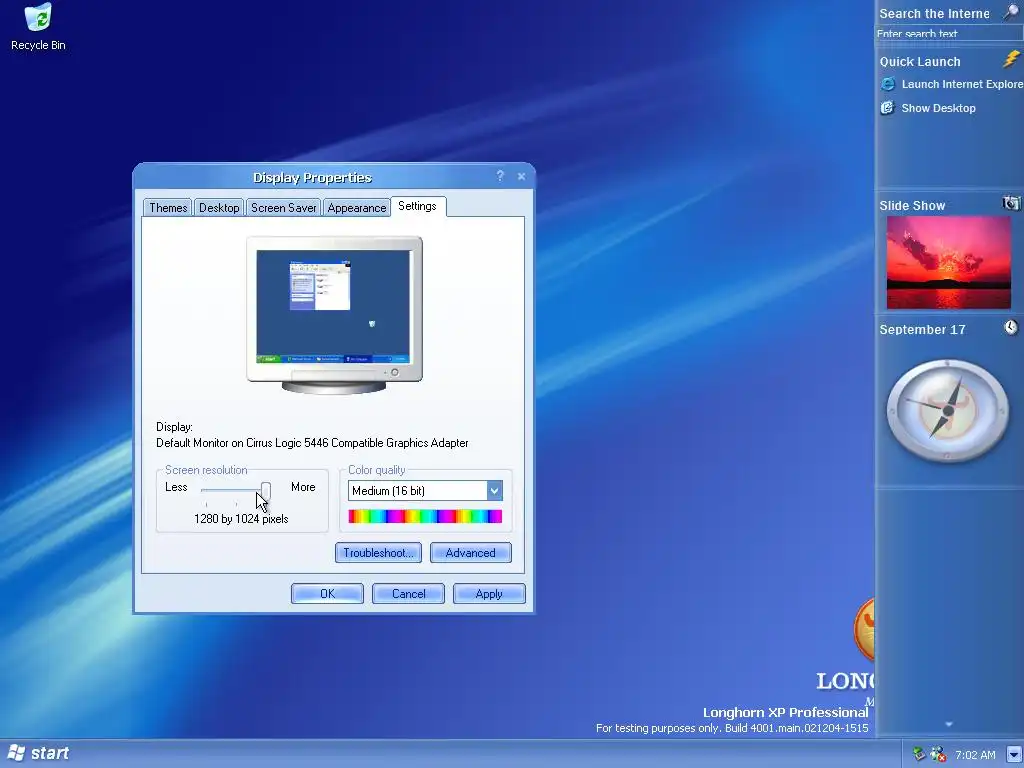Confirm with the OK button

(327, 594)
